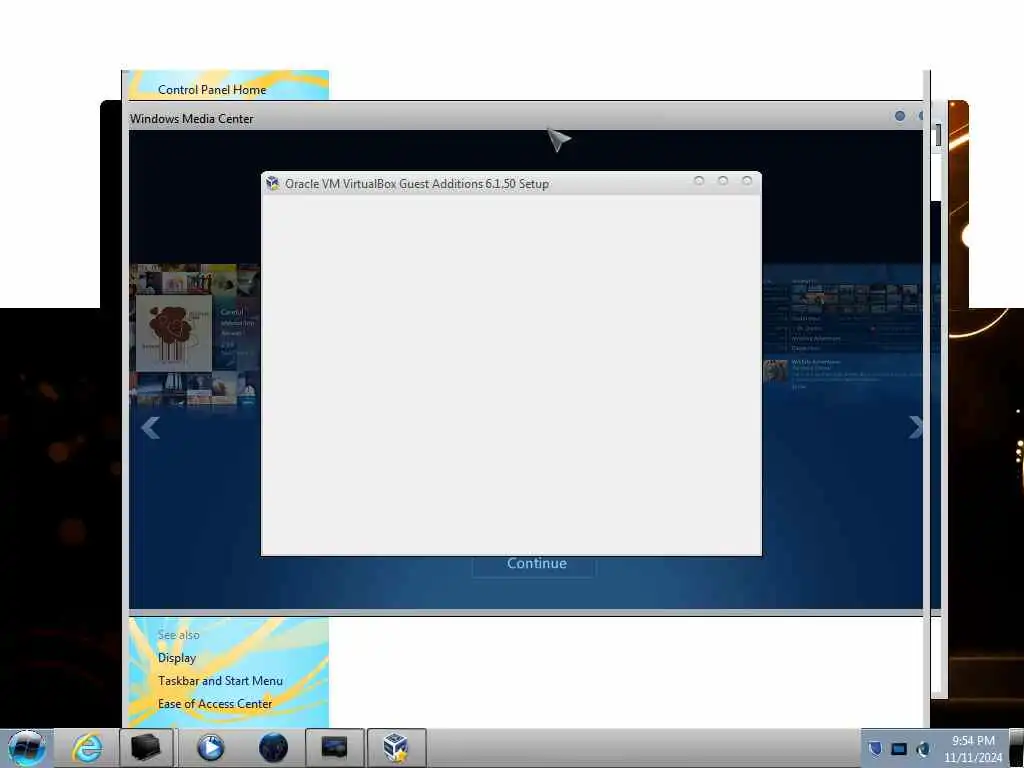Open the Windows Start orb
The width and height of the screenshot is (1024, 768).
[27, 748]
